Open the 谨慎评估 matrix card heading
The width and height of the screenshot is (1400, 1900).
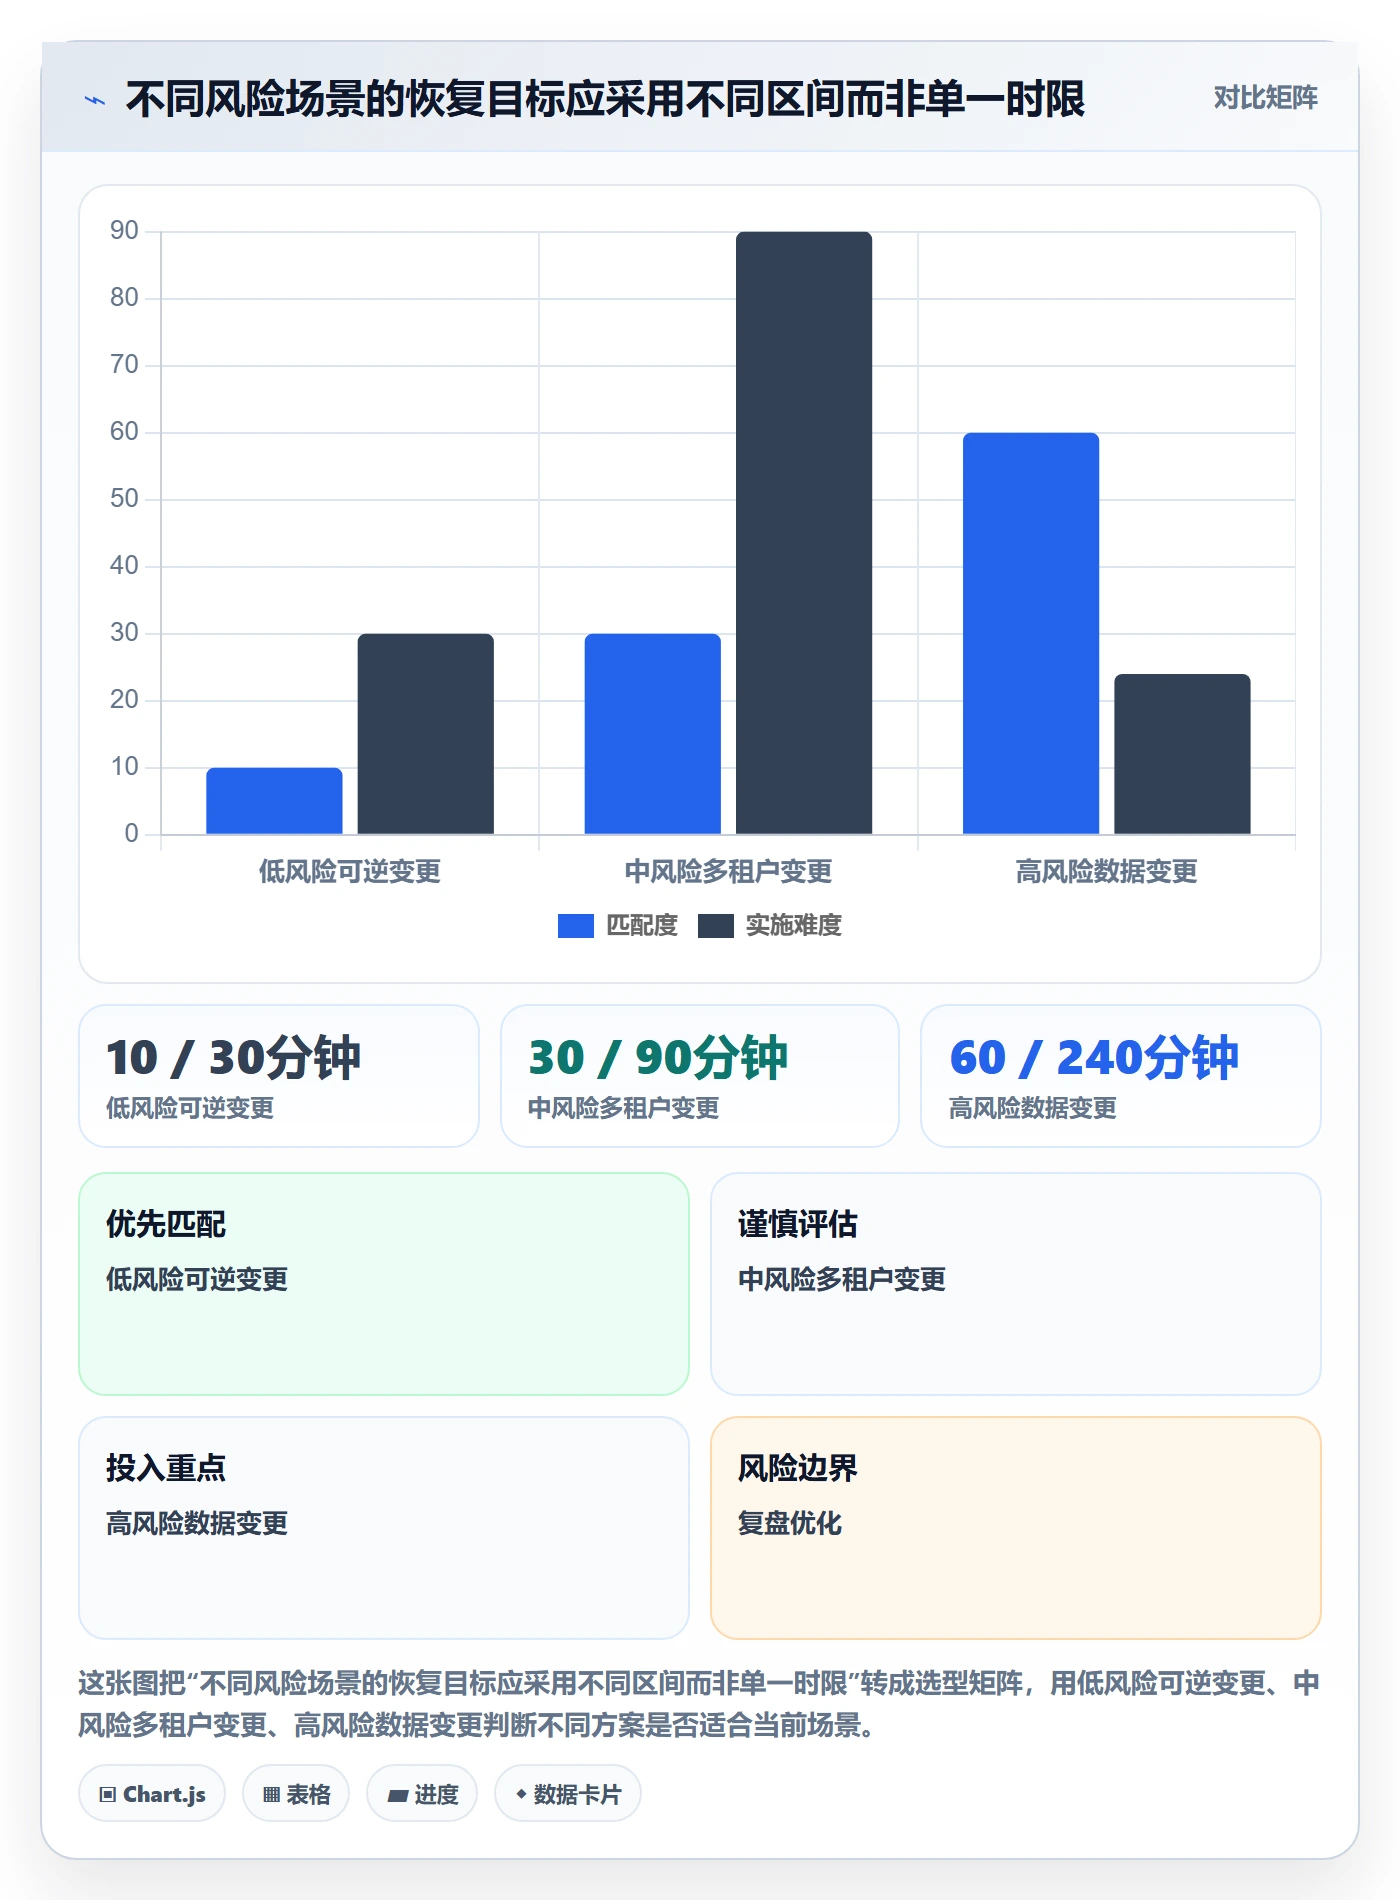[798, 1224]
